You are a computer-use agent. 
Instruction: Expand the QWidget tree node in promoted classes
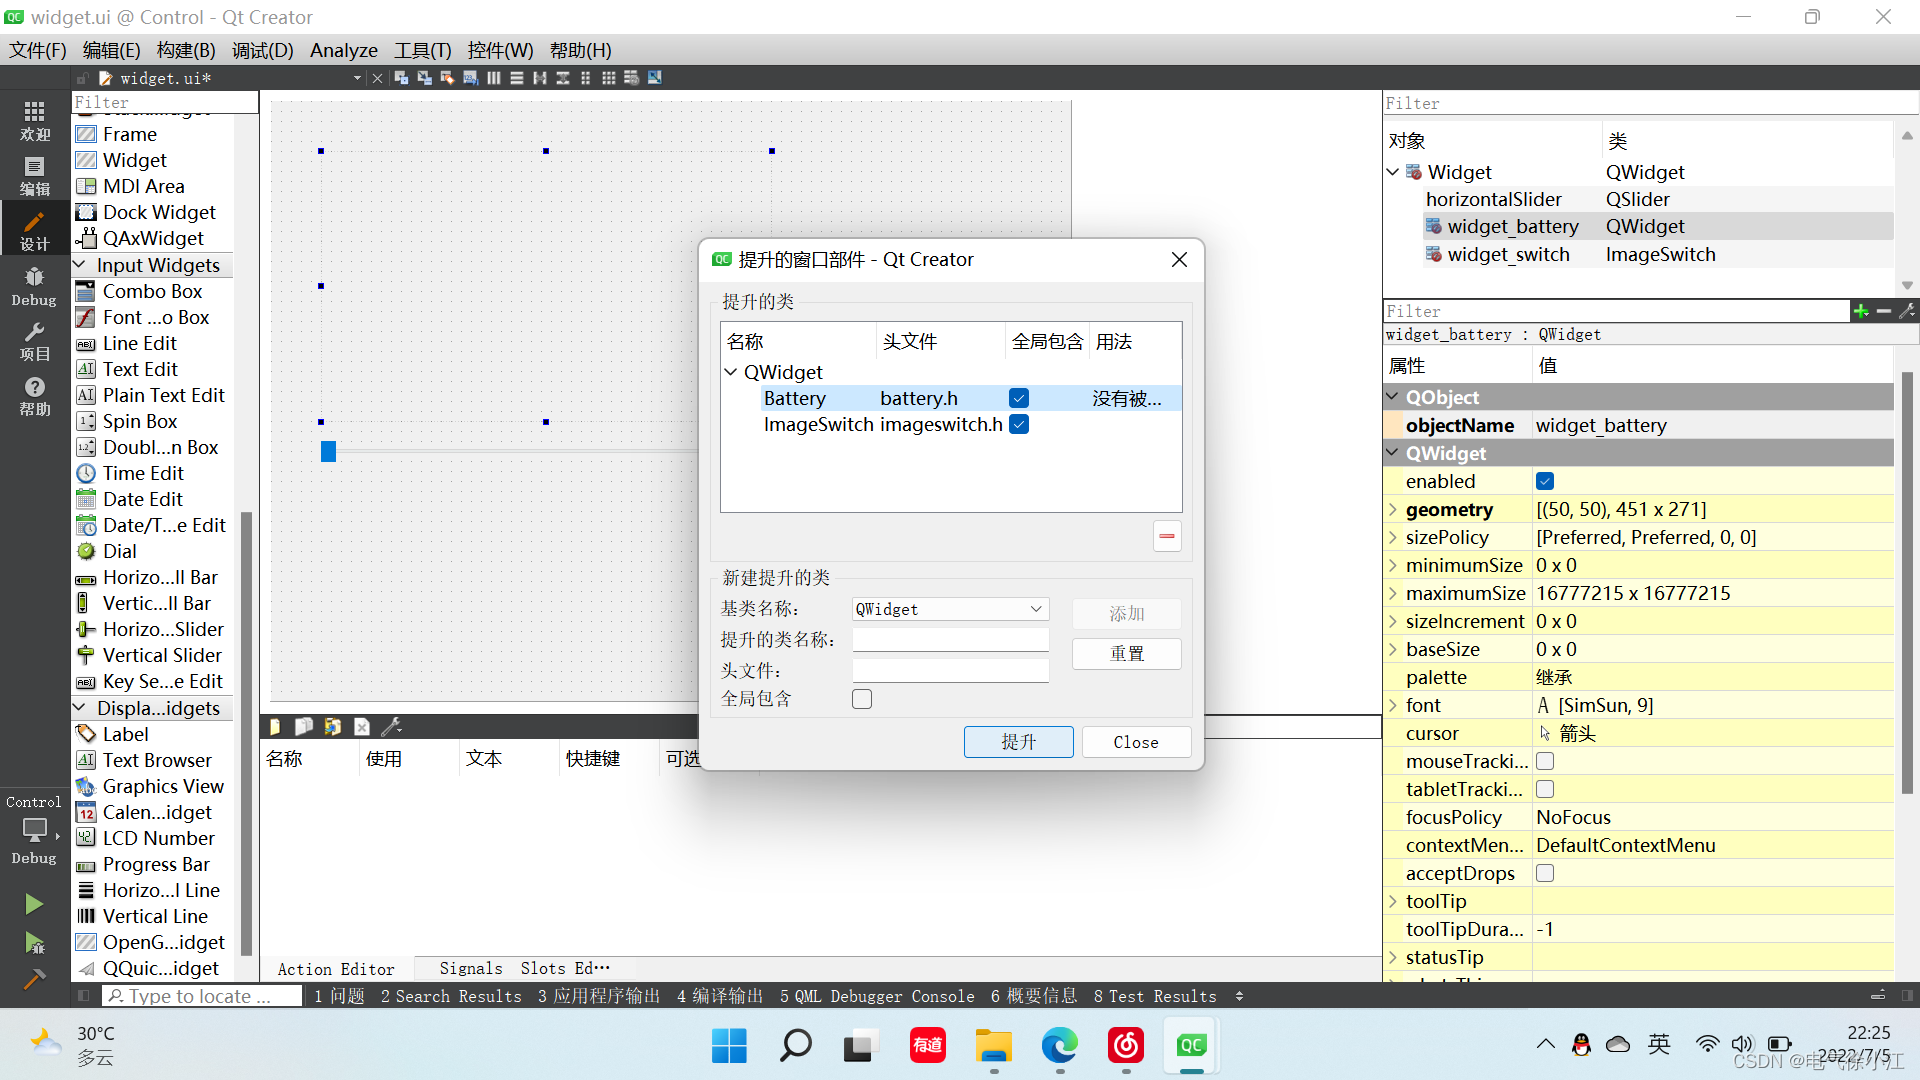[732, 372]
